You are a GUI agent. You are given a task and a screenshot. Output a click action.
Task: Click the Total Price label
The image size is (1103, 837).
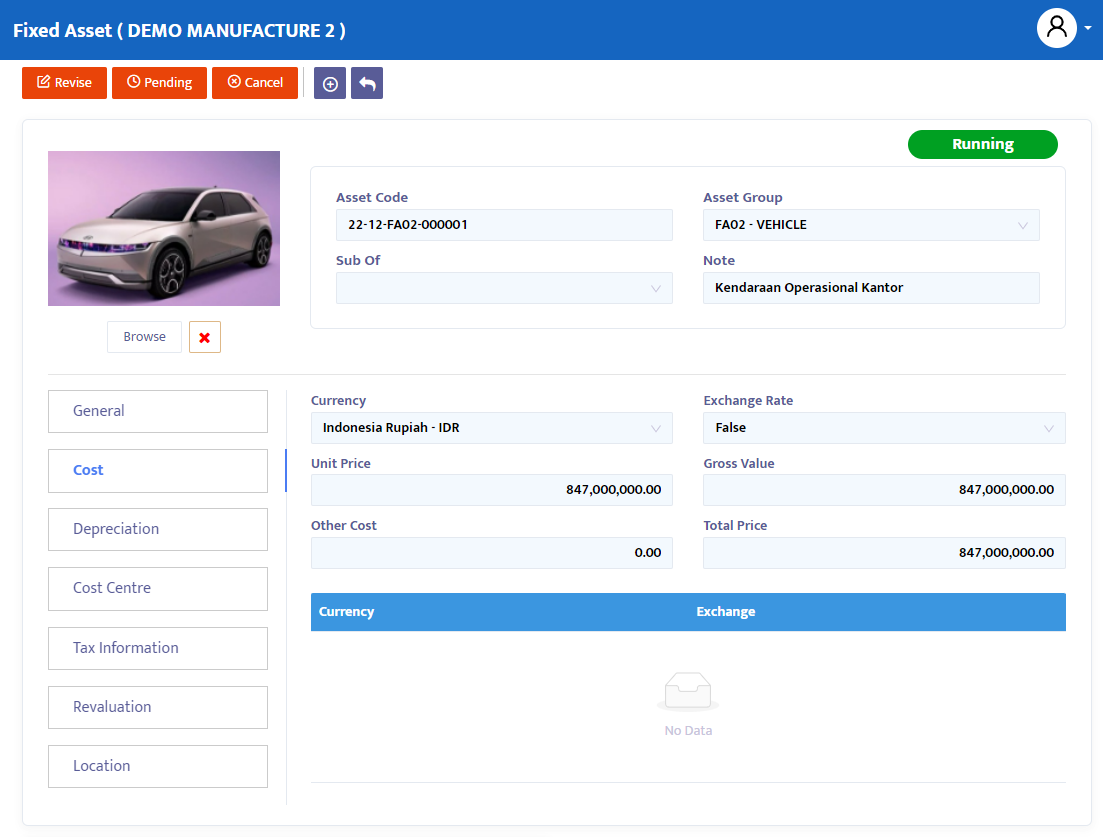click(735, 525)
